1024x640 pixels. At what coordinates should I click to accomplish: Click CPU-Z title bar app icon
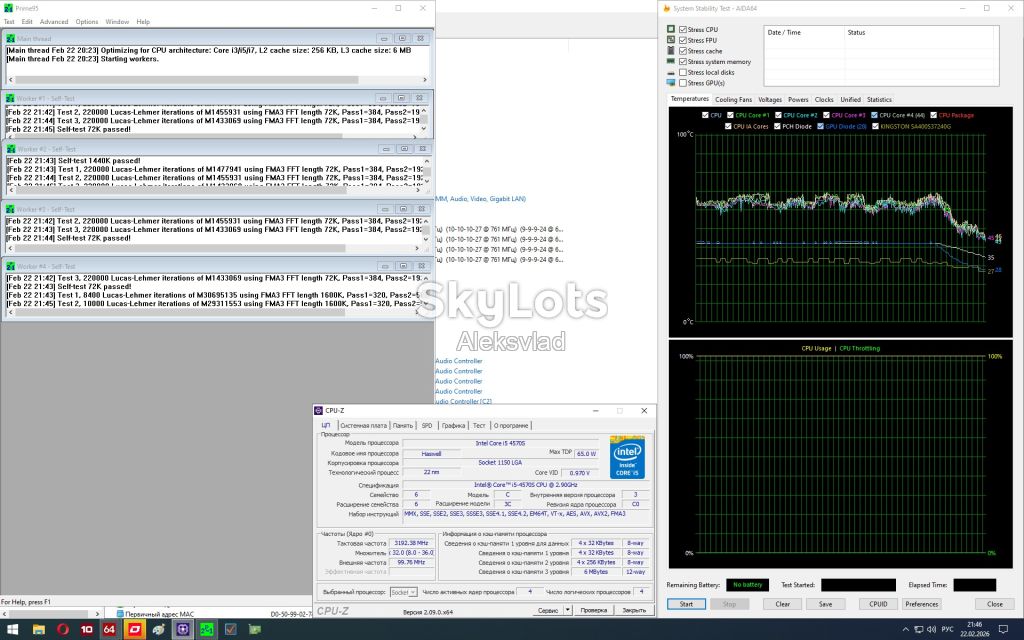click(319, 411)
